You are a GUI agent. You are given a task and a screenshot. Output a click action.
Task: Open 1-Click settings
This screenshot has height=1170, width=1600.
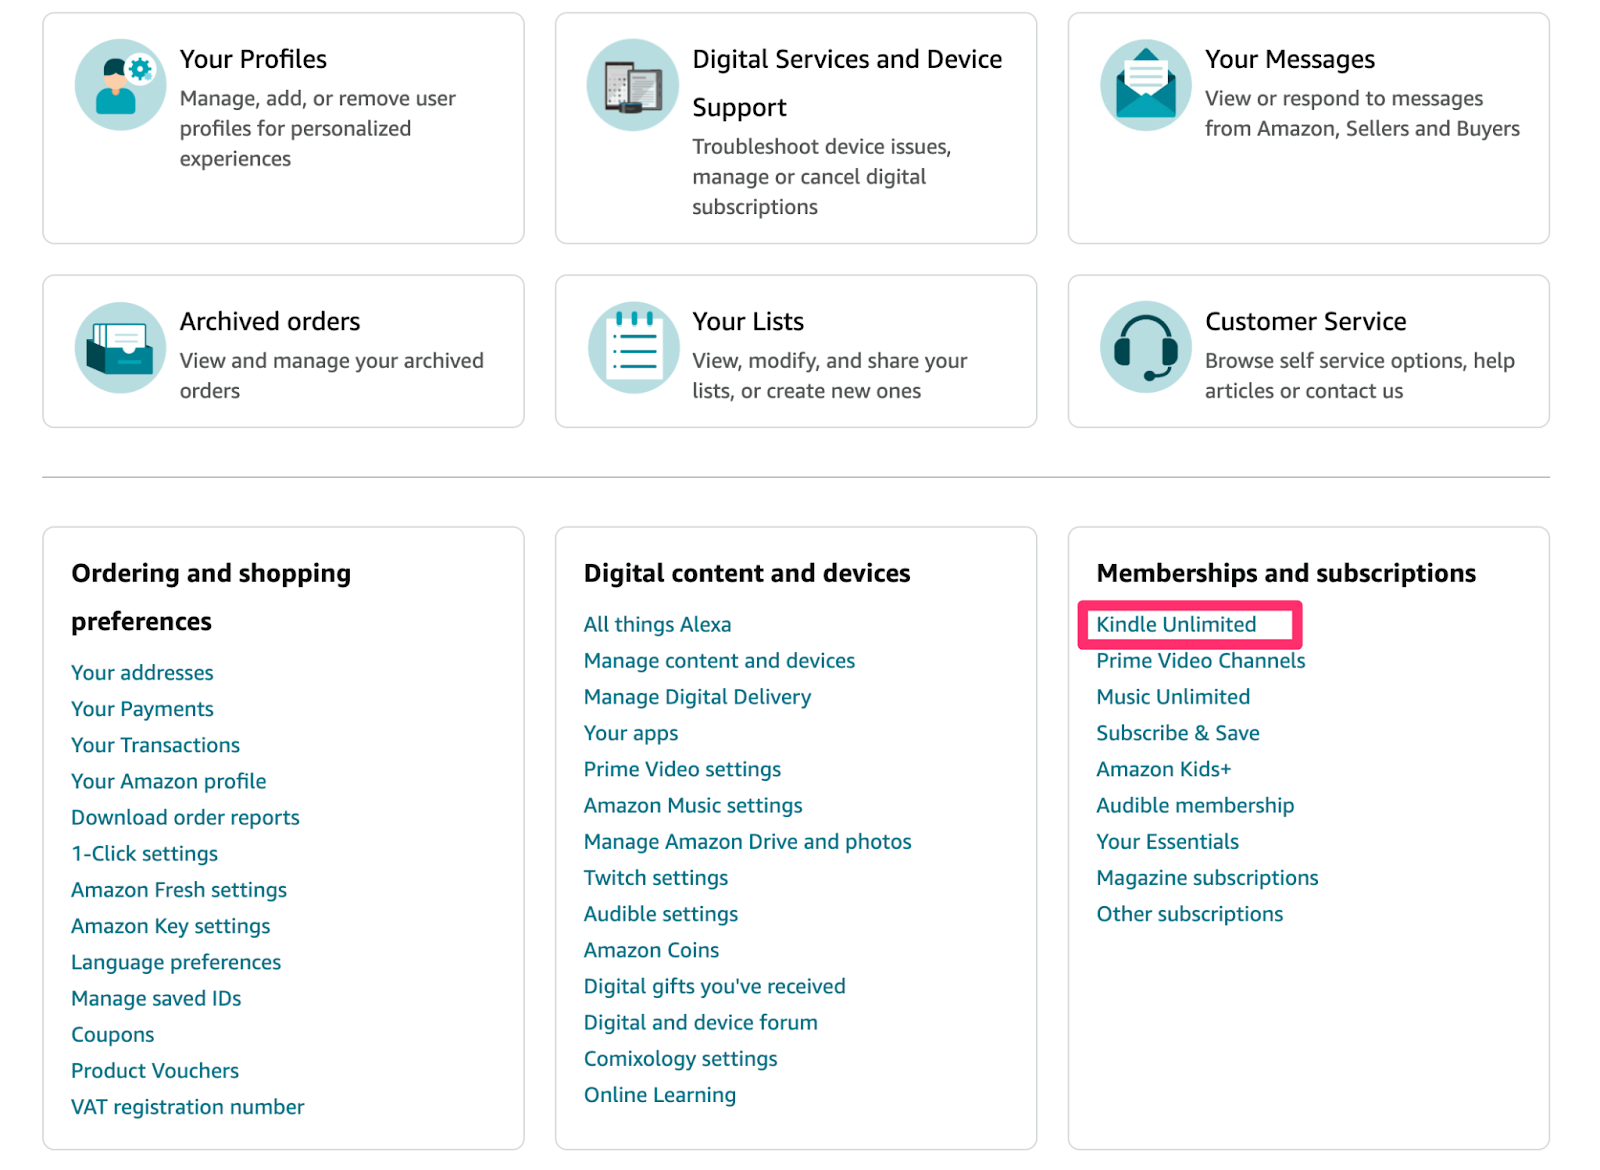[144, 853]
